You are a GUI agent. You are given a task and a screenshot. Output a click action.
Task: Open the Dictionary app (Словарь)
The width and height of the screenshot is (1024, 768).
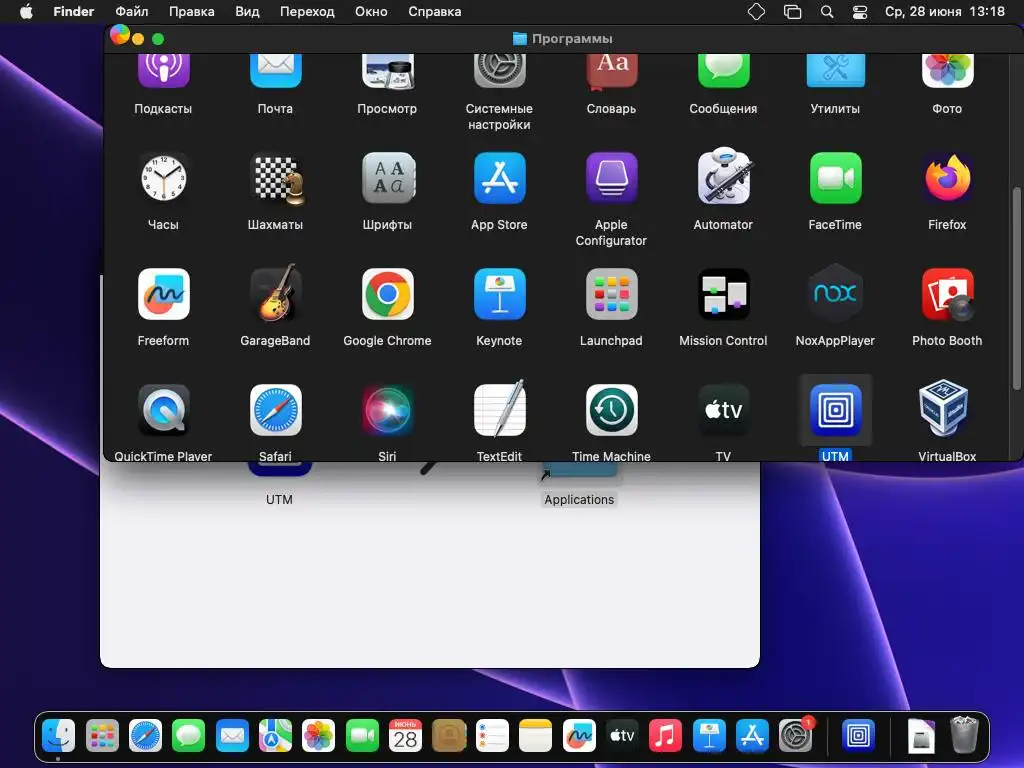click(612, 71)
